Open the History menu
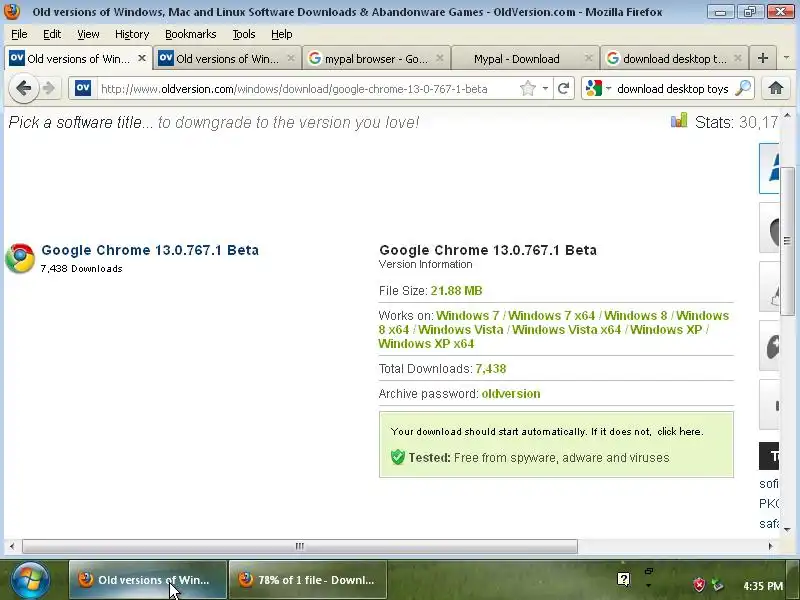 (x=132, y=34)
